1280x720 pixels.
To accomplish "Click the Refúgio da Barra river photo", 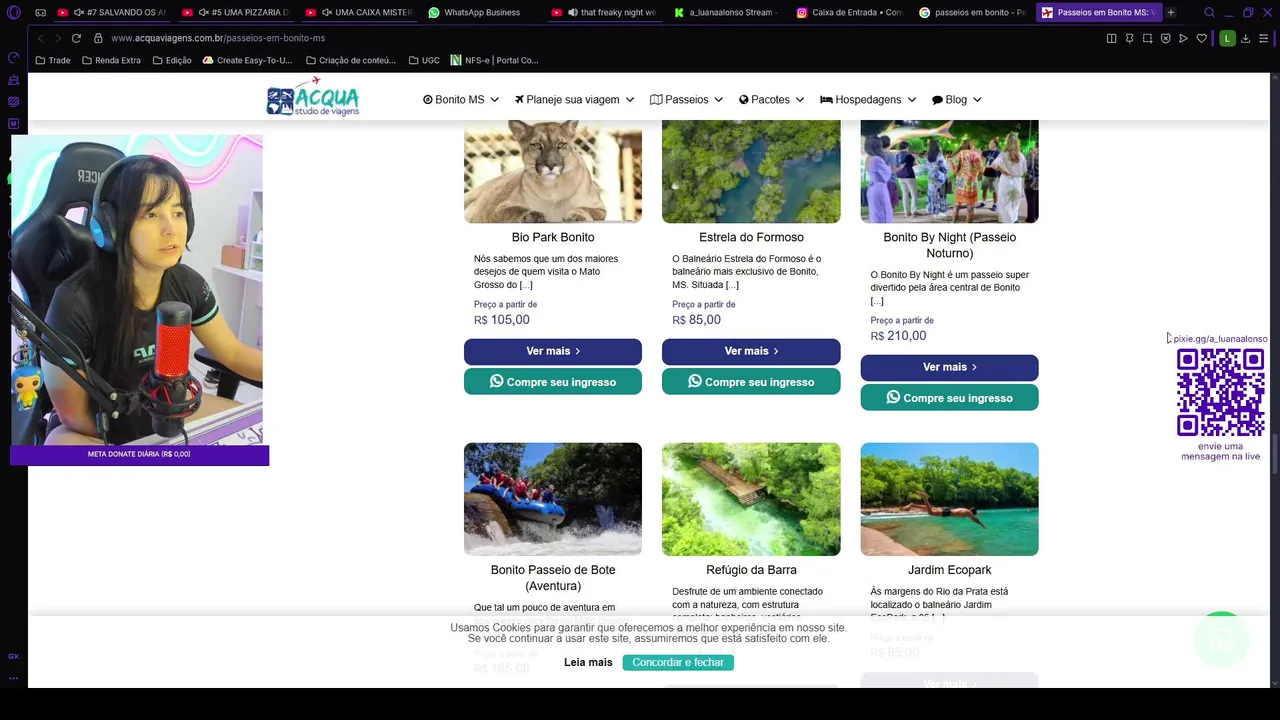I will (751, 499).
